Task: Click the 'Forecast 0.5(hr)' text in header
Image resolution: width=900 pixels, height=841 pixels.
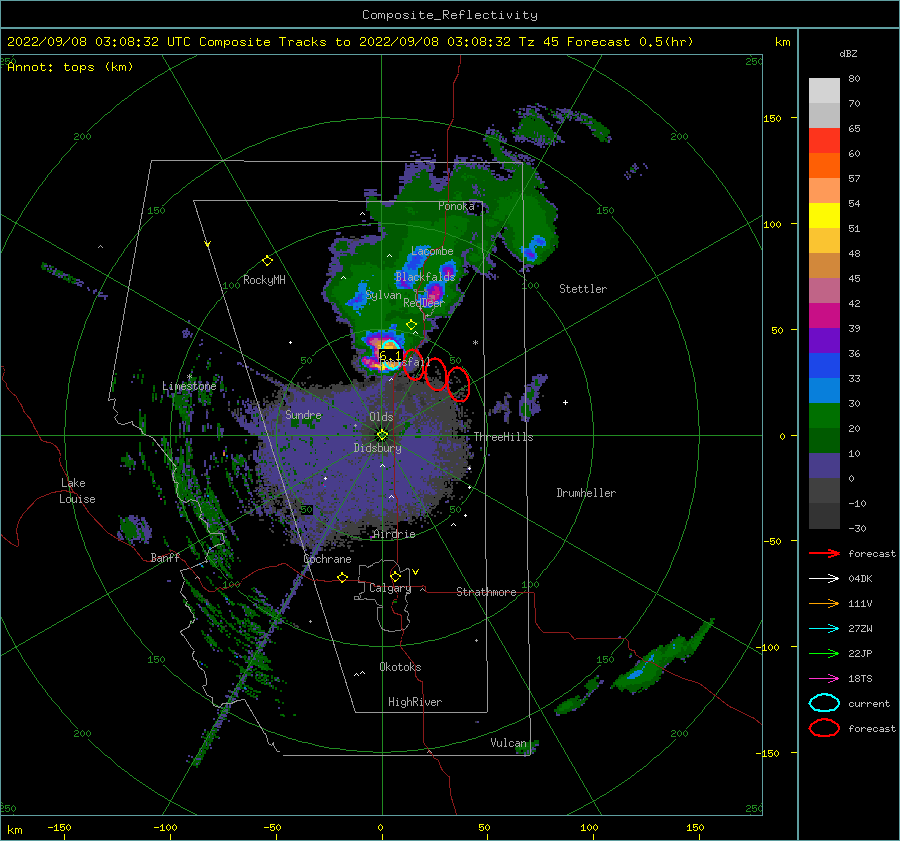Action: (630, 42)
